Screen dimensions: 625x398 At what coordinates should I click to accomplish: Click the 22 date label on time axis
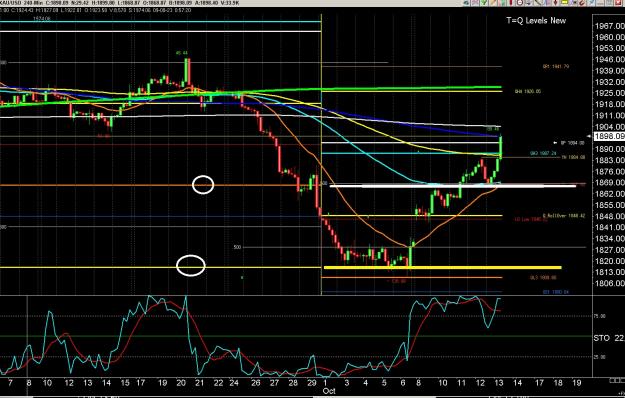coord(218,383)
